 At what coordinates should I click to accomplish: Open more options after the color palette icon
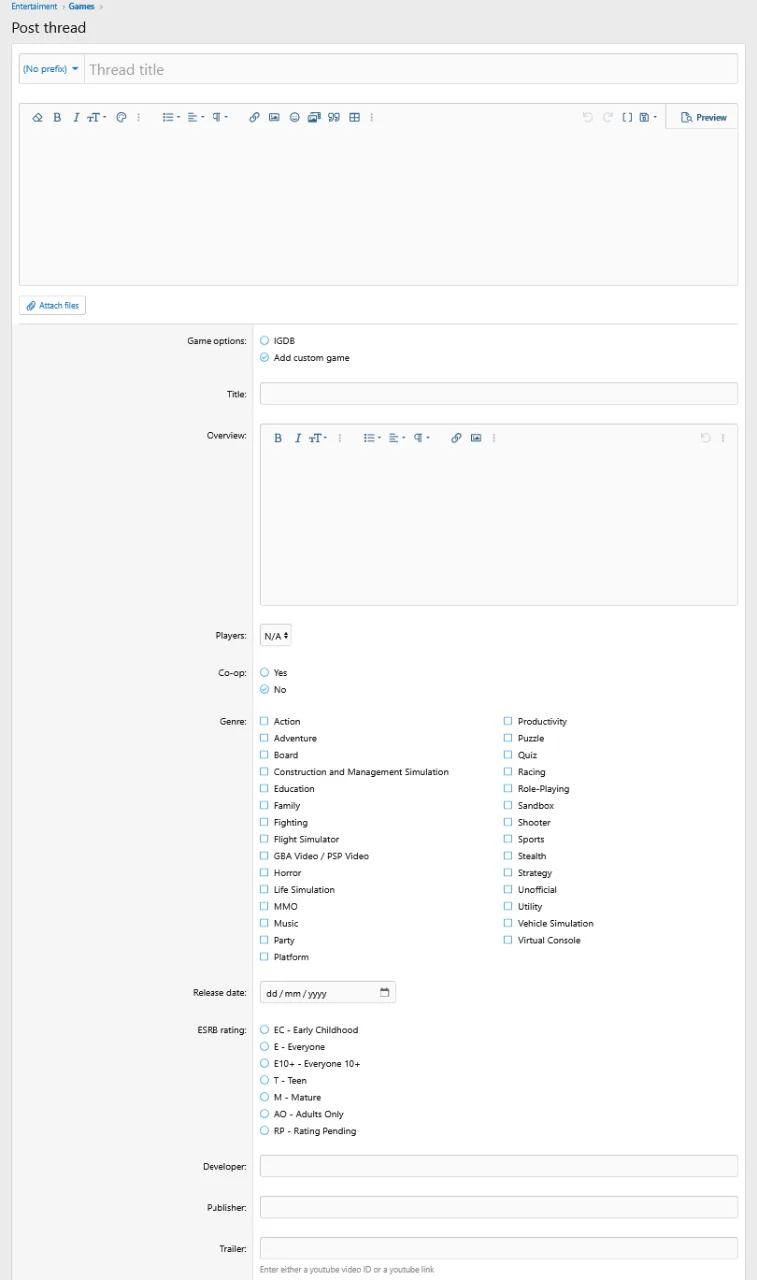pos(139,117)
